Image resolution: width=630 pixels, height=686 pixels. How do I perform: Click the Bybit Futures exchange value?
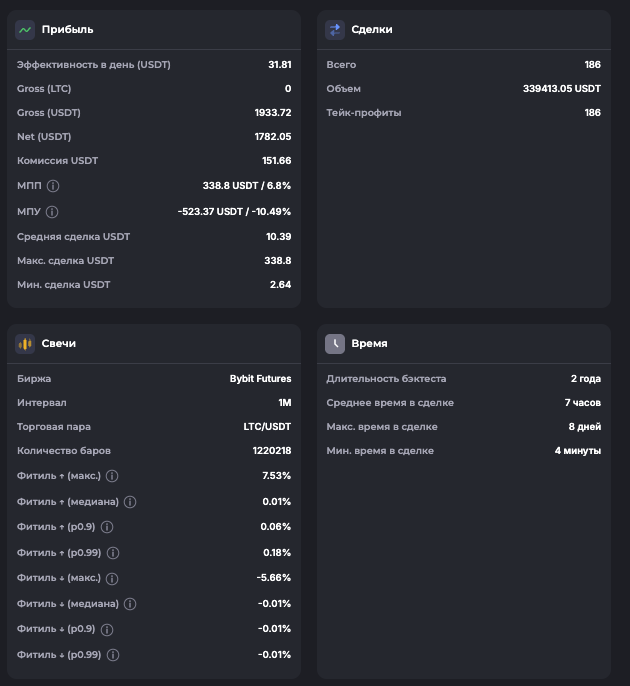coord(260,379)
